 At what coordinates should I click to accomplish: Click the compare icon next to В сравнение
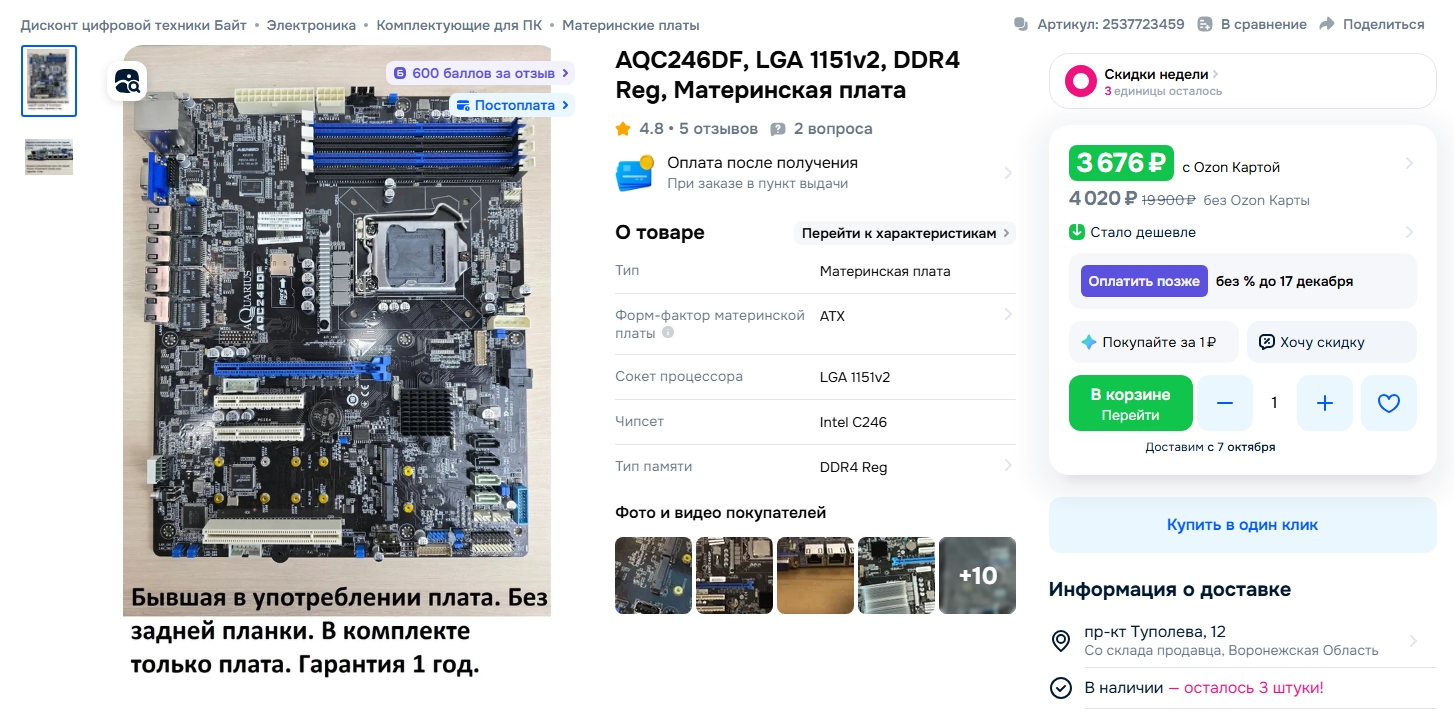pos(1205,24)
